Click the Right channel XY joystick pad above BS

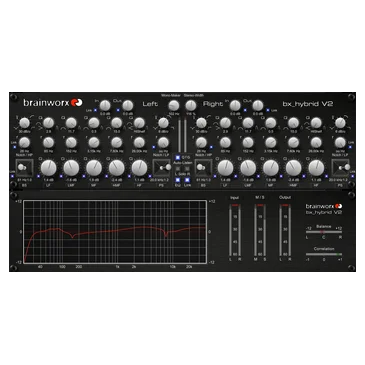click(203, 167)
